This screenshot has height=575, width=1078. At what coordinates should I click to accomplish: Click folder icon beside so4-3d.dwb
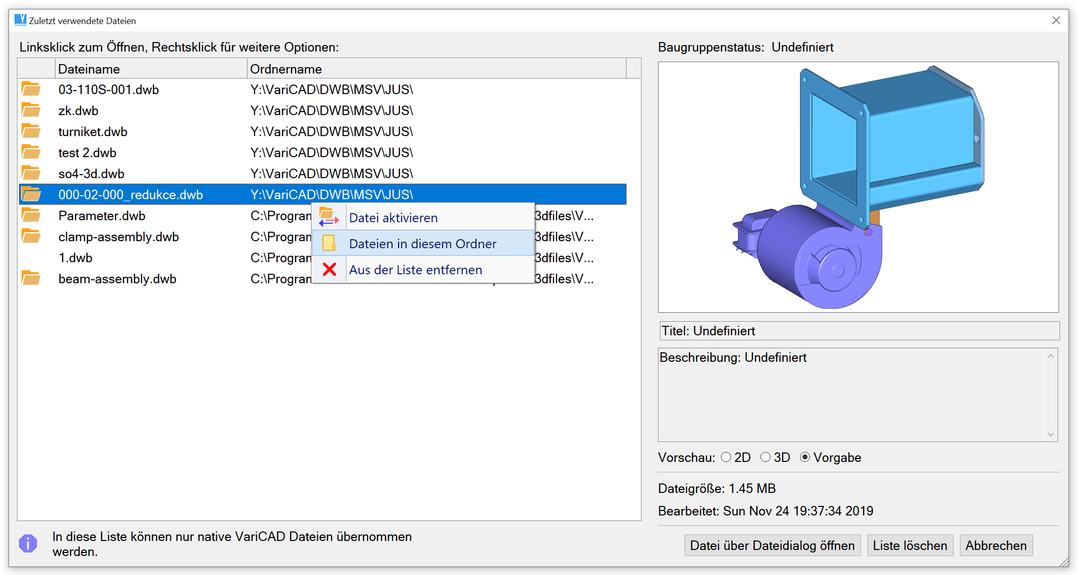(x=31, y=173)
